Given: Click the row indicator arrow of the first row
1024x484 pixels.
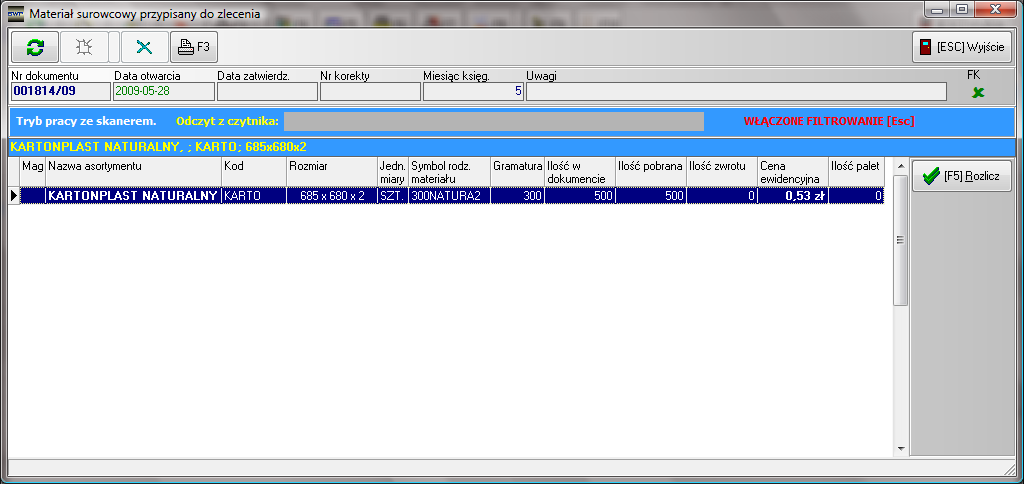Looking at the screenshot, I should [14, 196].
